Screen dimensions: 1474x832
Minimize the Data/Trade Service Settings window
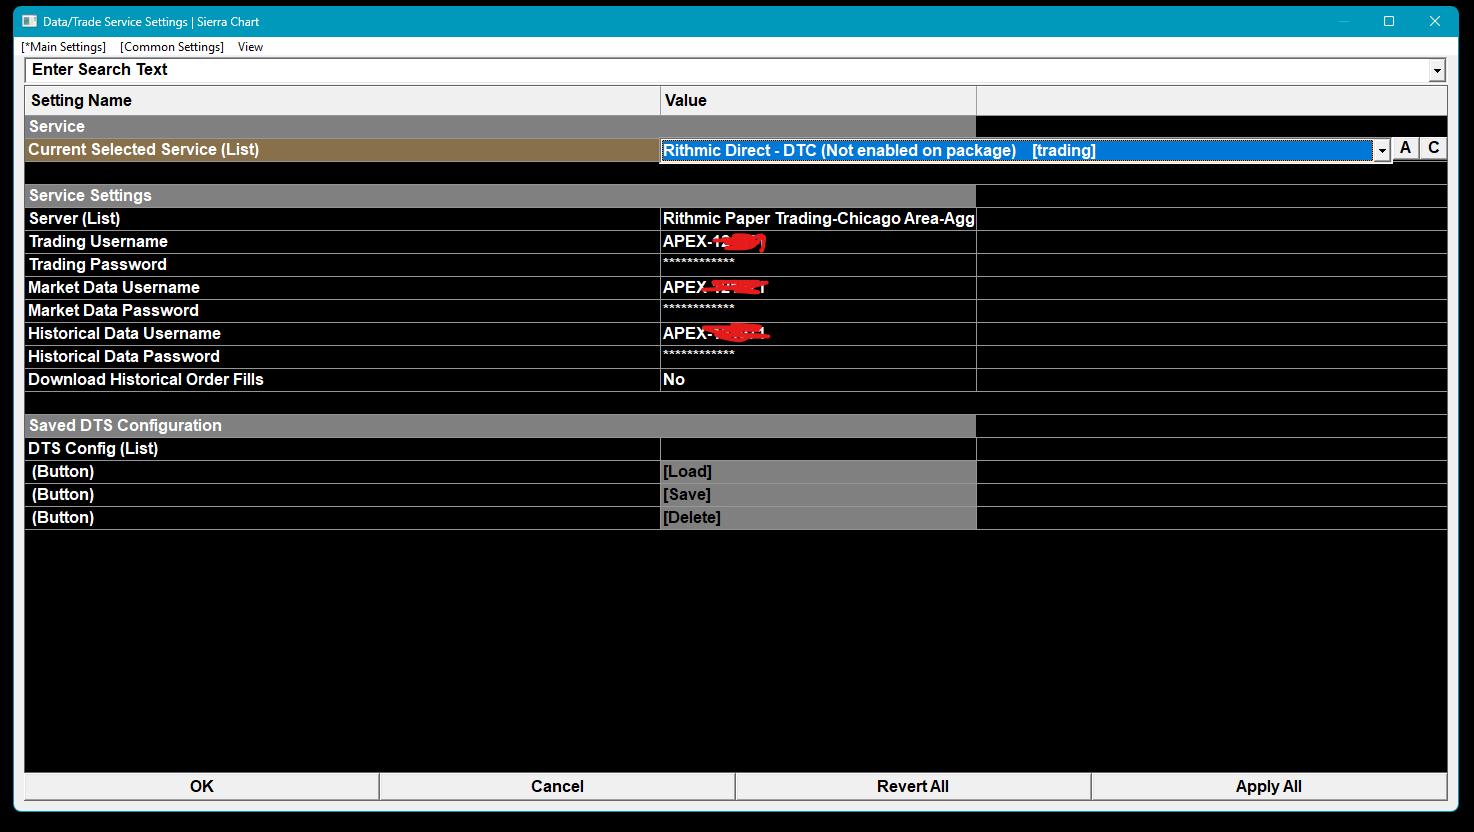pyautogui.click(x=1343, y=21)
